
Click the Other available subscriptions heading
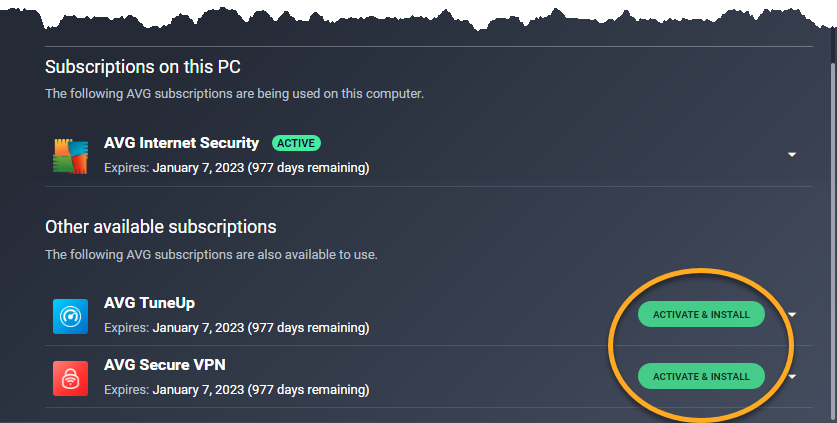tap(161, 227)
